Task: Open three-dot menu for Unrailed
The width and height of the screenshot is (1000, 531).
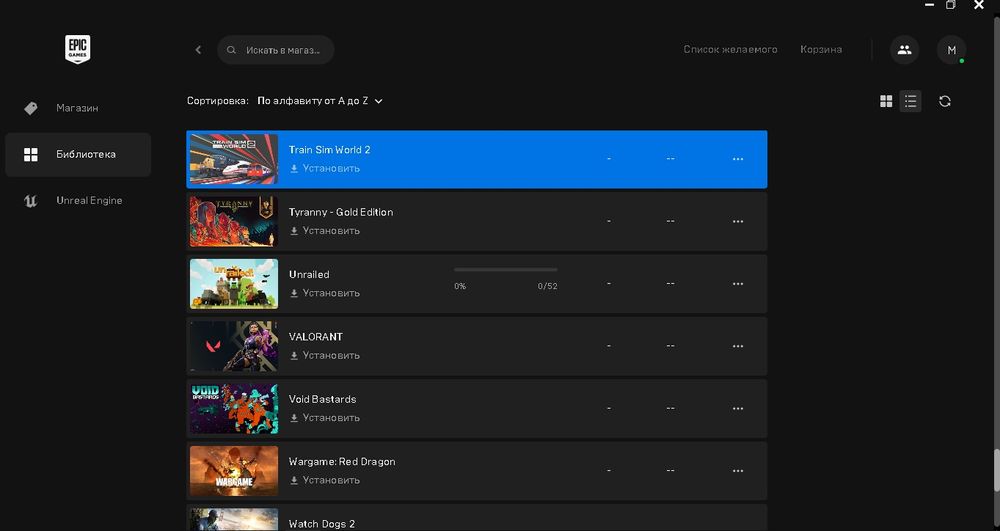Action: (738, 284)
